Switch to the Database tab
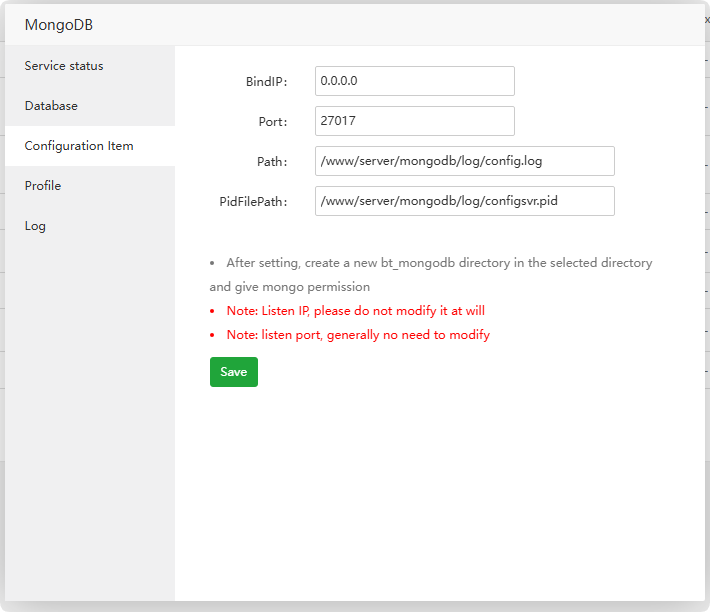710x612 pixels. pos(51,106)
